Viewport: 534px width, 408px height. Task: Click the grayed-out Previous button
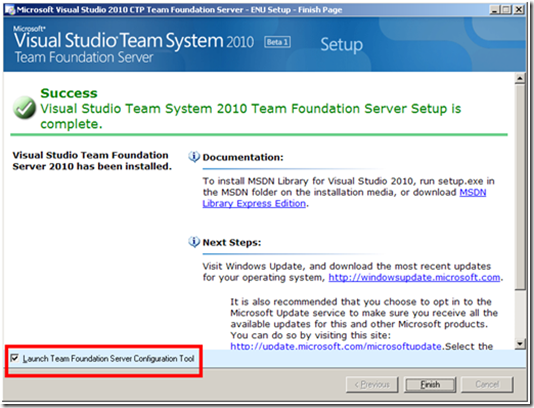tap(372, 385)
